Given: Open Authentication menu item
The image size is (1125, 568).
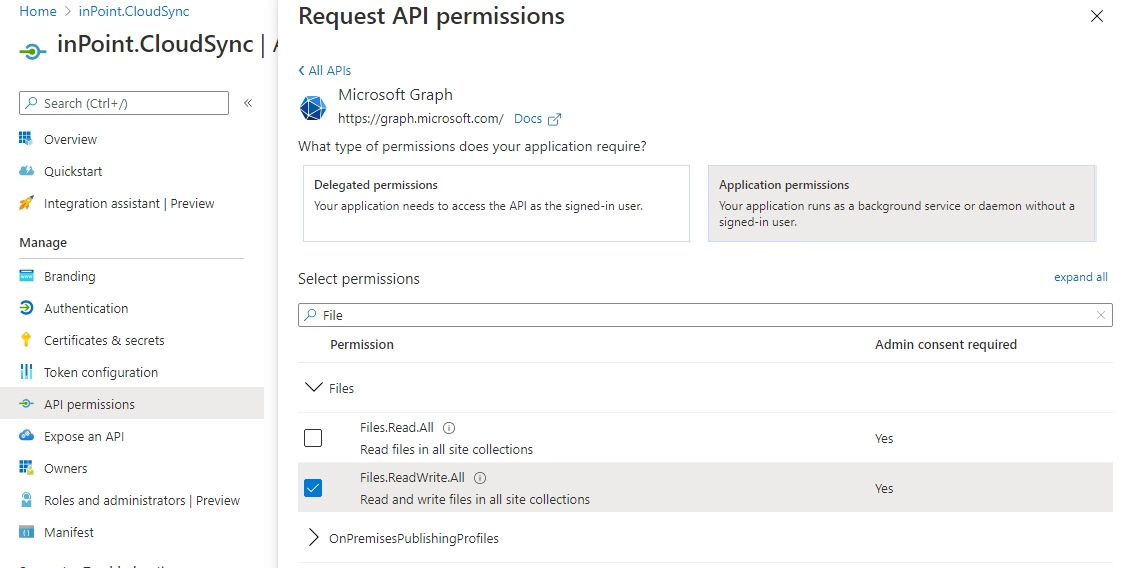Looking at the screenshot, I should 86,308.
